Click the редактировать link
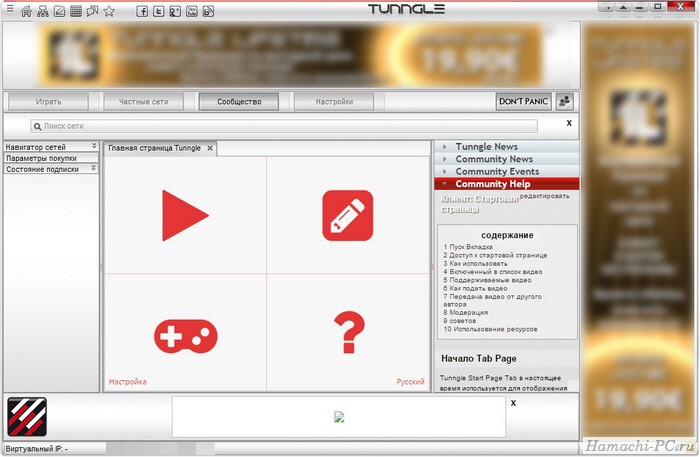The image size is (700, 457). [545, 196]
